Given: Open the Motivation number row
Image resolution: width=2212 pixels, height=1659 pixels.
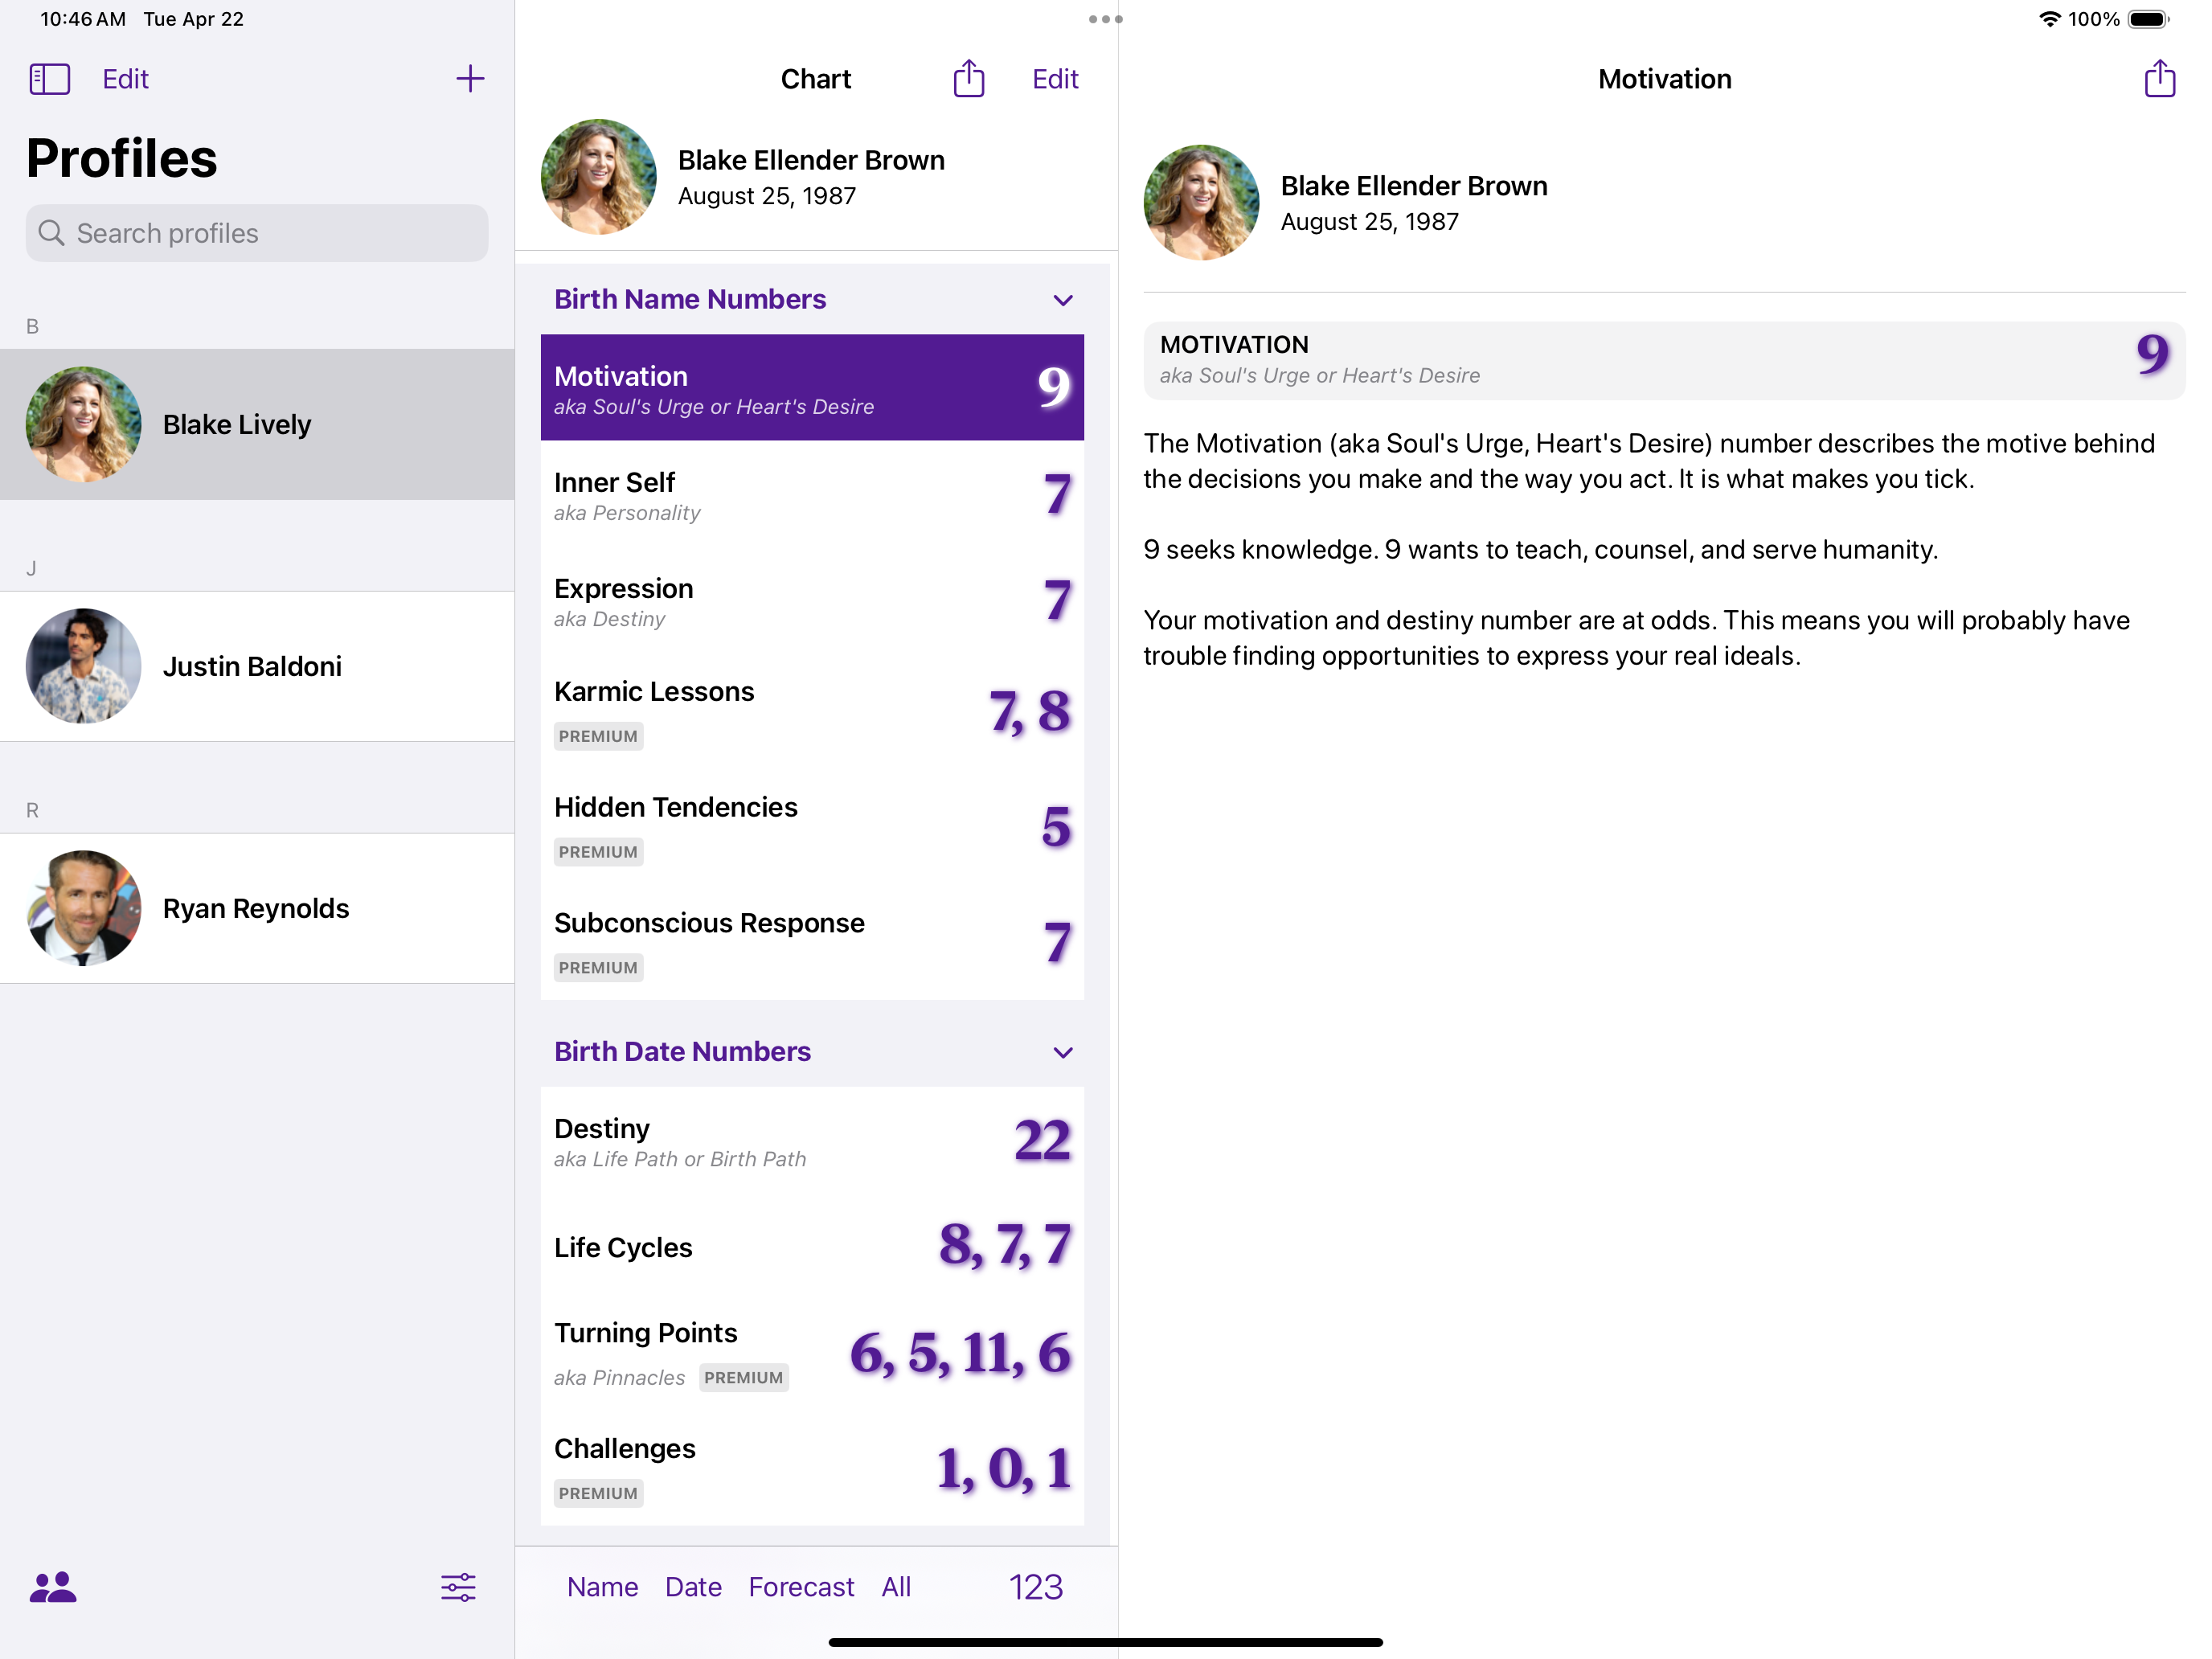Looking at the screenshot, I should pos(812,388).
